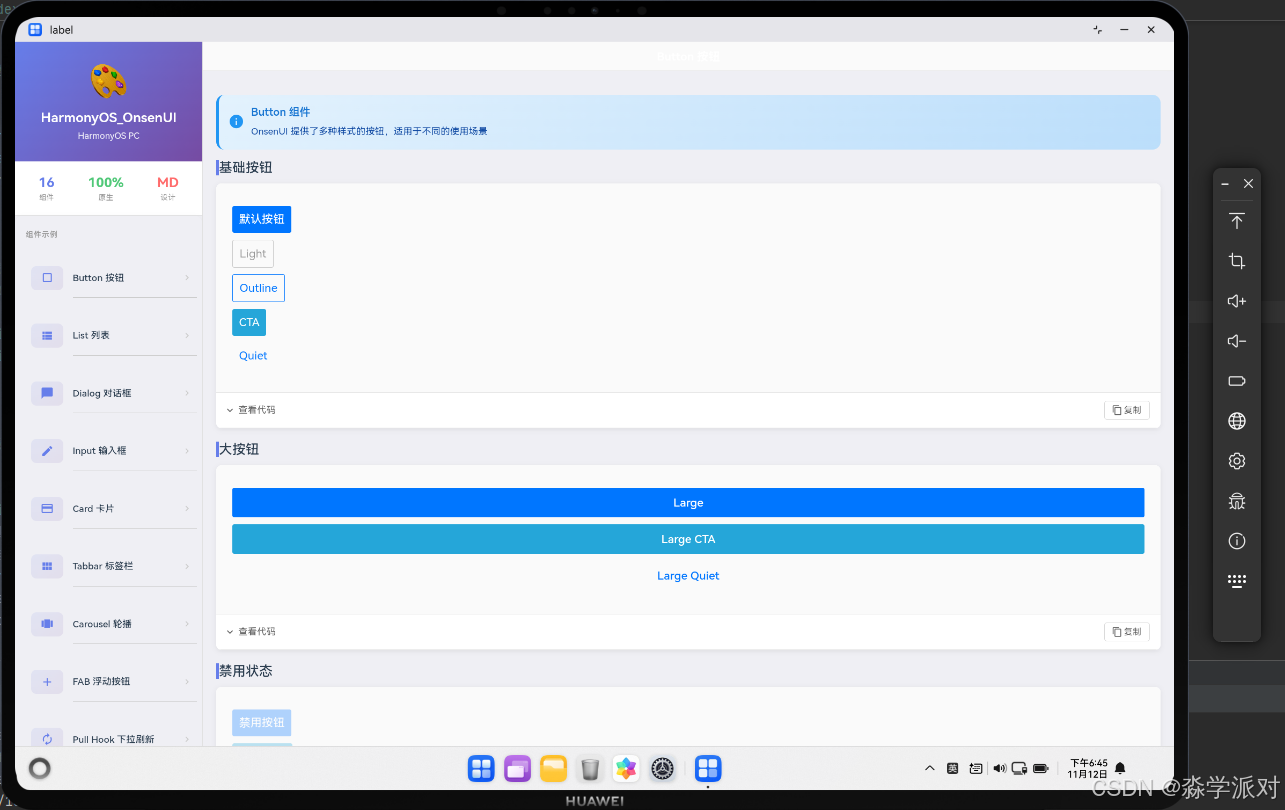Open the yellow file manager in dock
Viewport: 1285px width, 810px height.
(x=554, y=768)
